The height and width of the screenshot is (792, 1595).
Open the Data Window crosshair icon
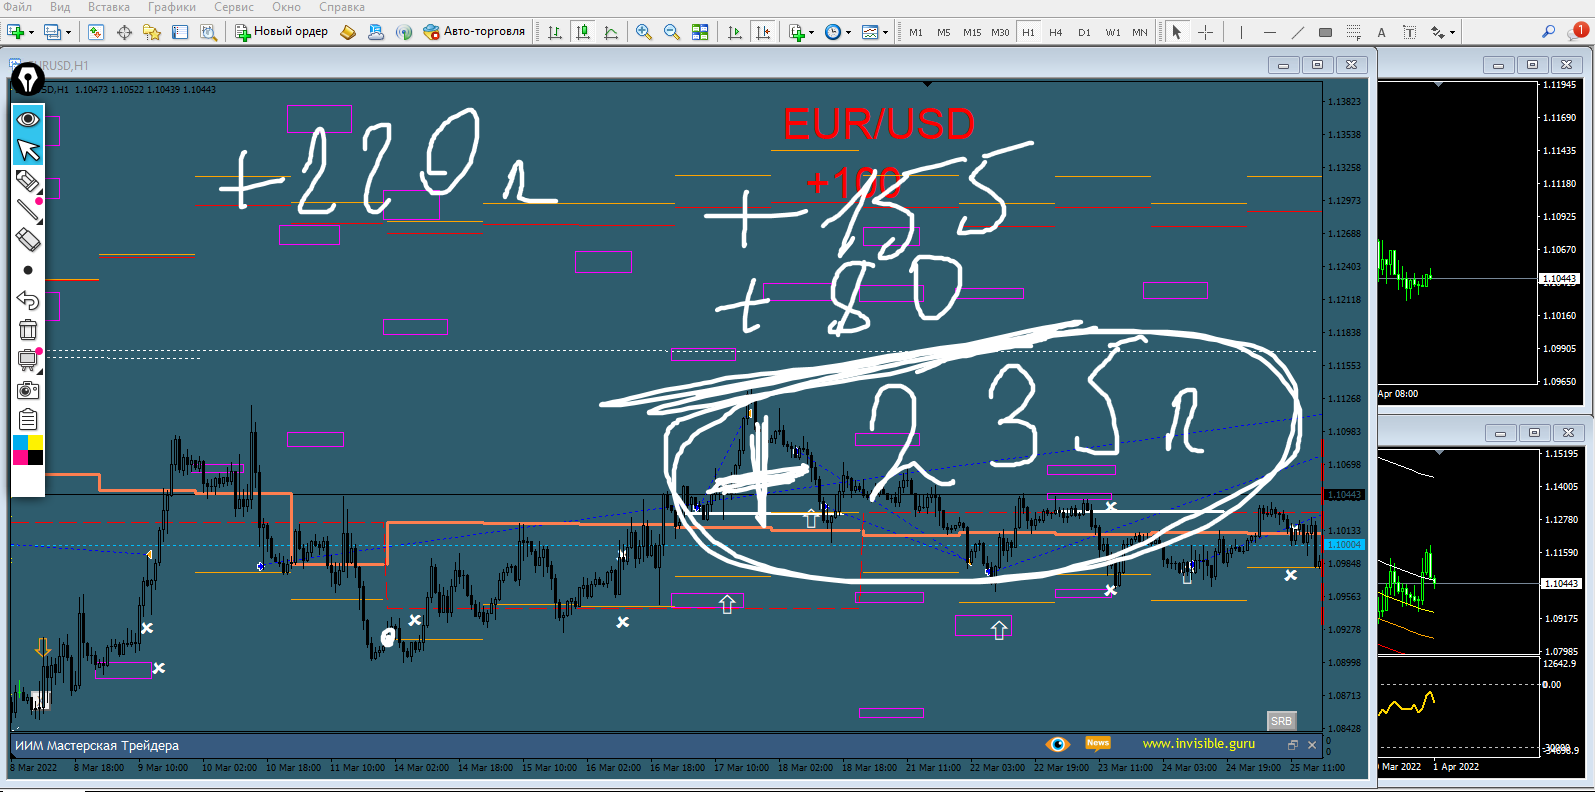124,32
